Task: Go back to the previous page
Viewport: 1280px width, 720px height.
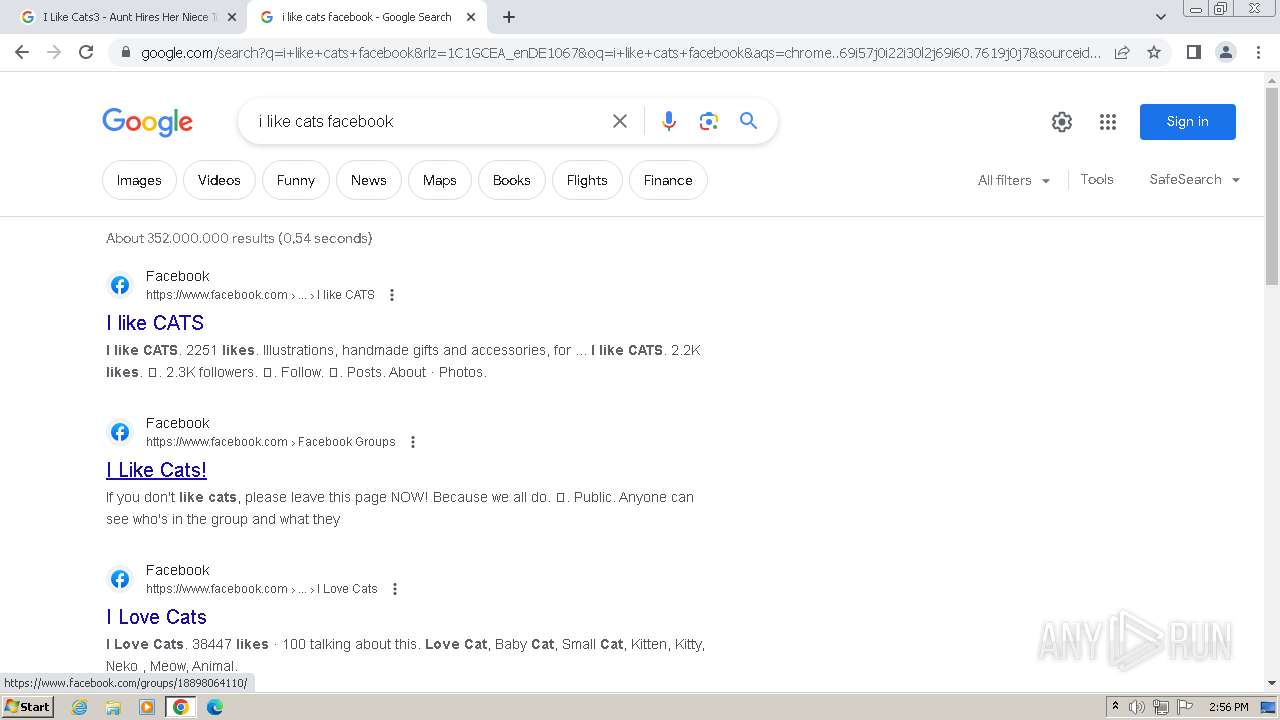Action: pyautogui.click(x=22, y=52)
